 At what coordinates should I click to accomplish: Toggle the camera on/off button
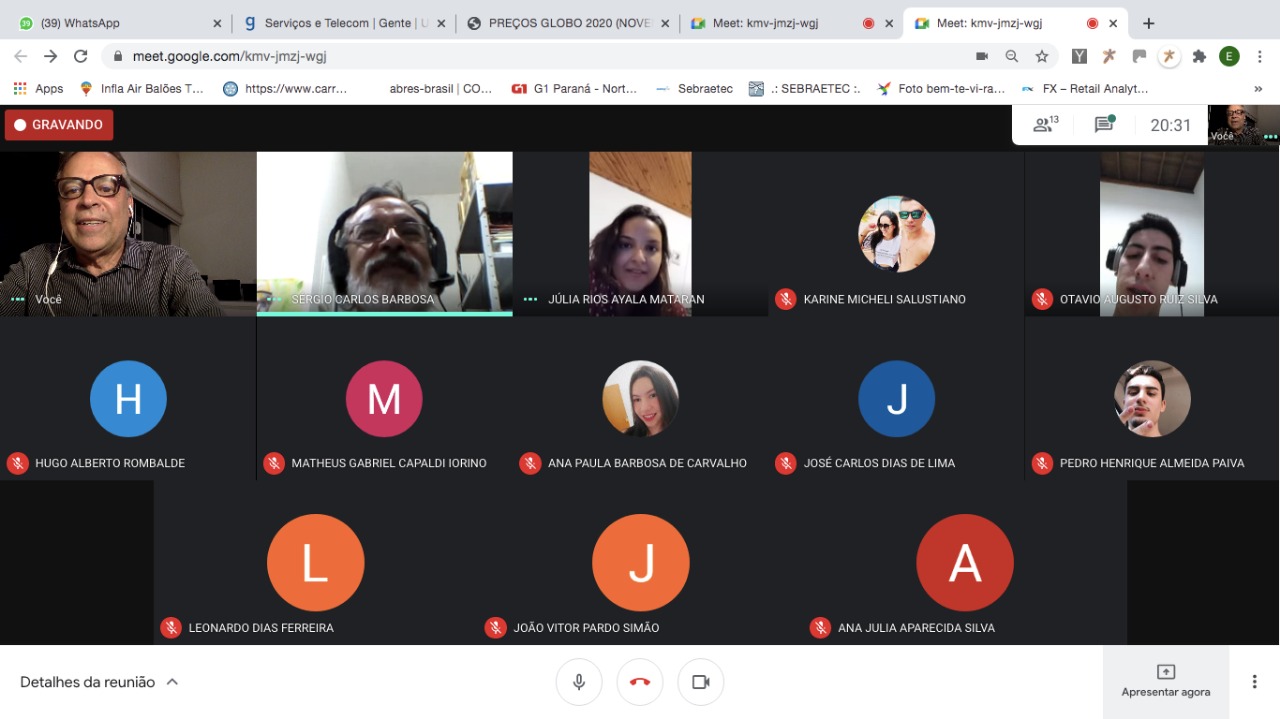pyautogui.click(x=701, y=682)
